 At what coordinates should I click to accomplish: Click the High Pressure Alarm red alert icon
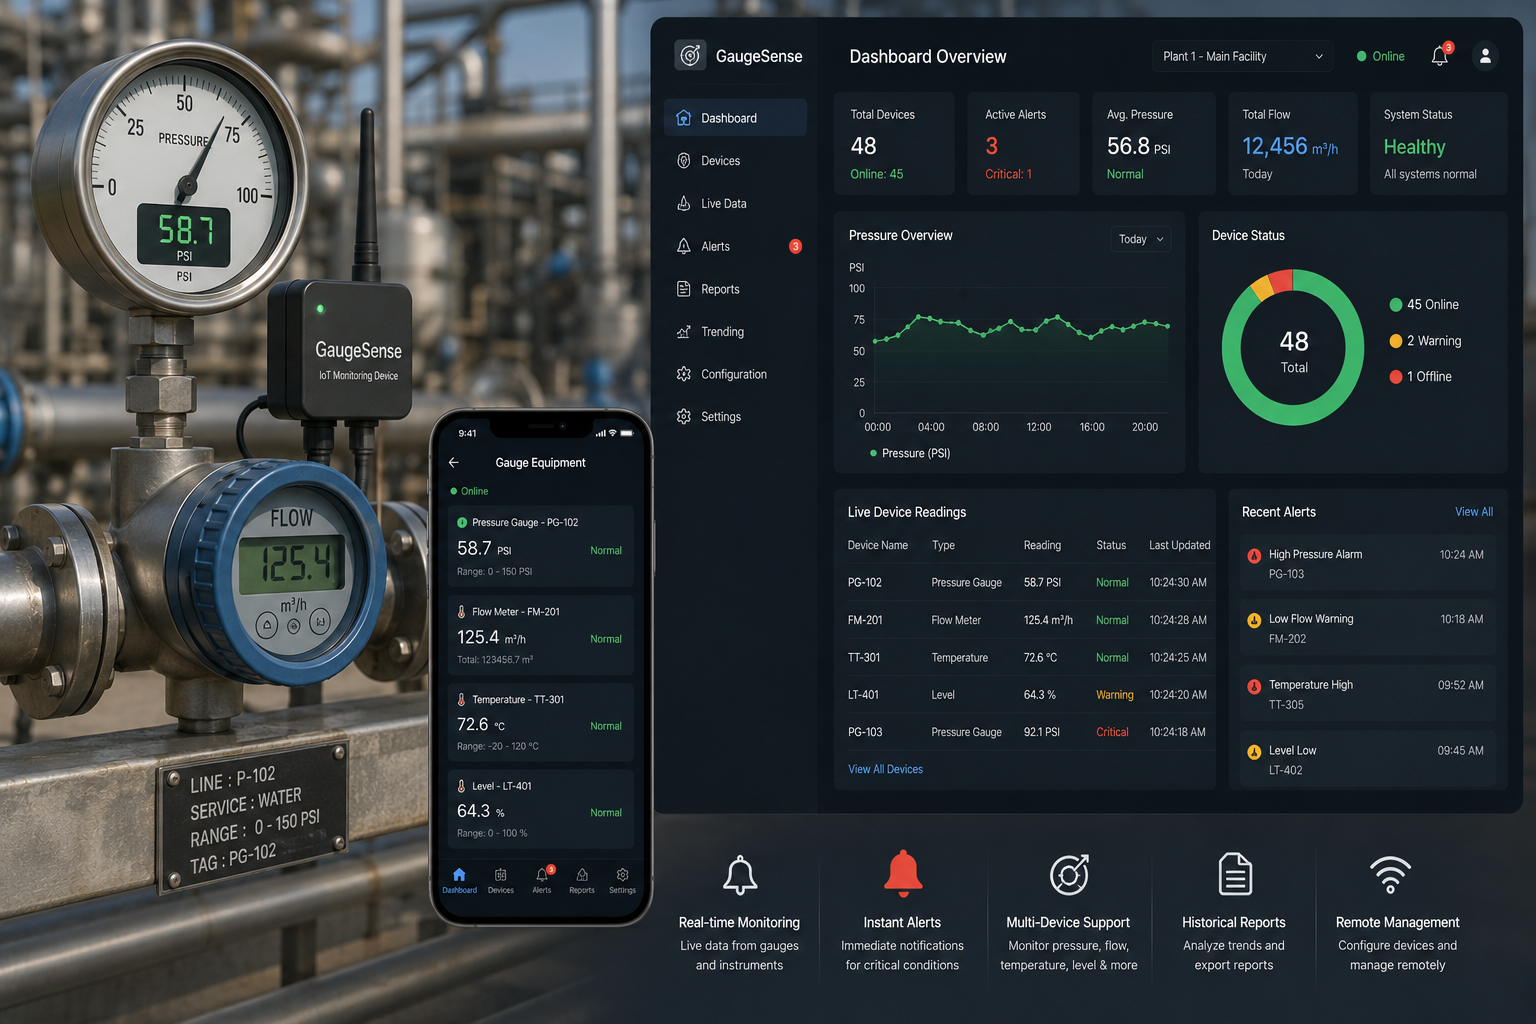tap(1254, 555)
